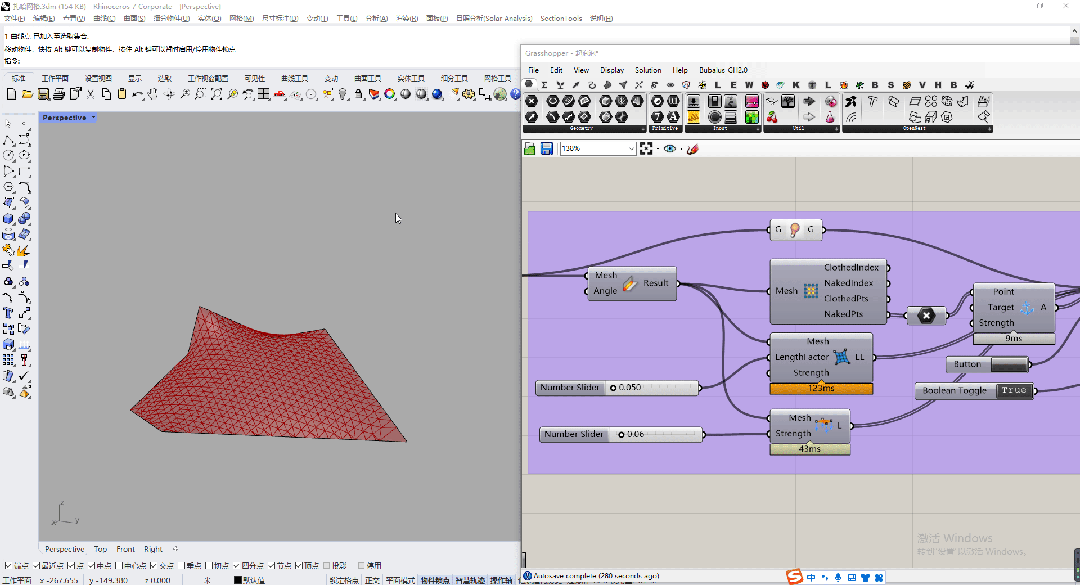Screen dimensions: 1080x585
Task: Flip the Boolean Toggle True value
Action: 1014,391
